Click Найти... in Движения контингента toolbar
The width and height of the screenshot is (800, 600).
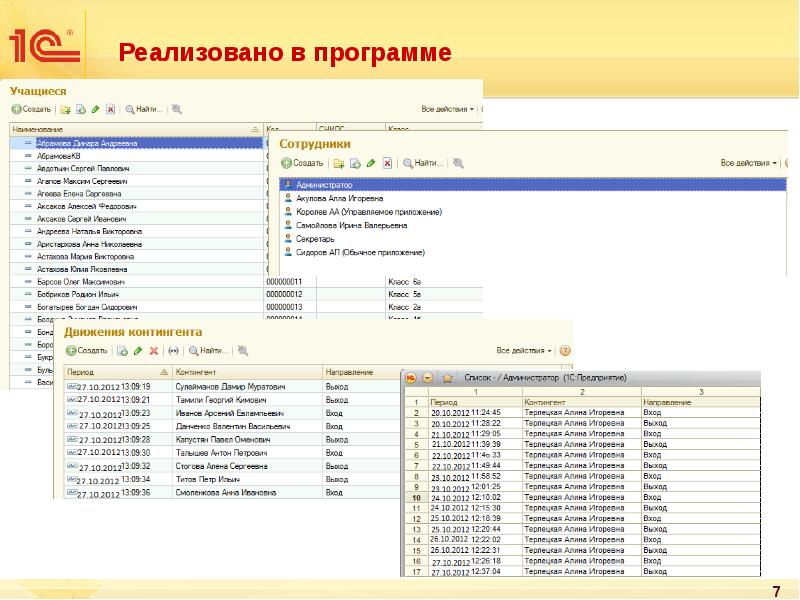208,351
